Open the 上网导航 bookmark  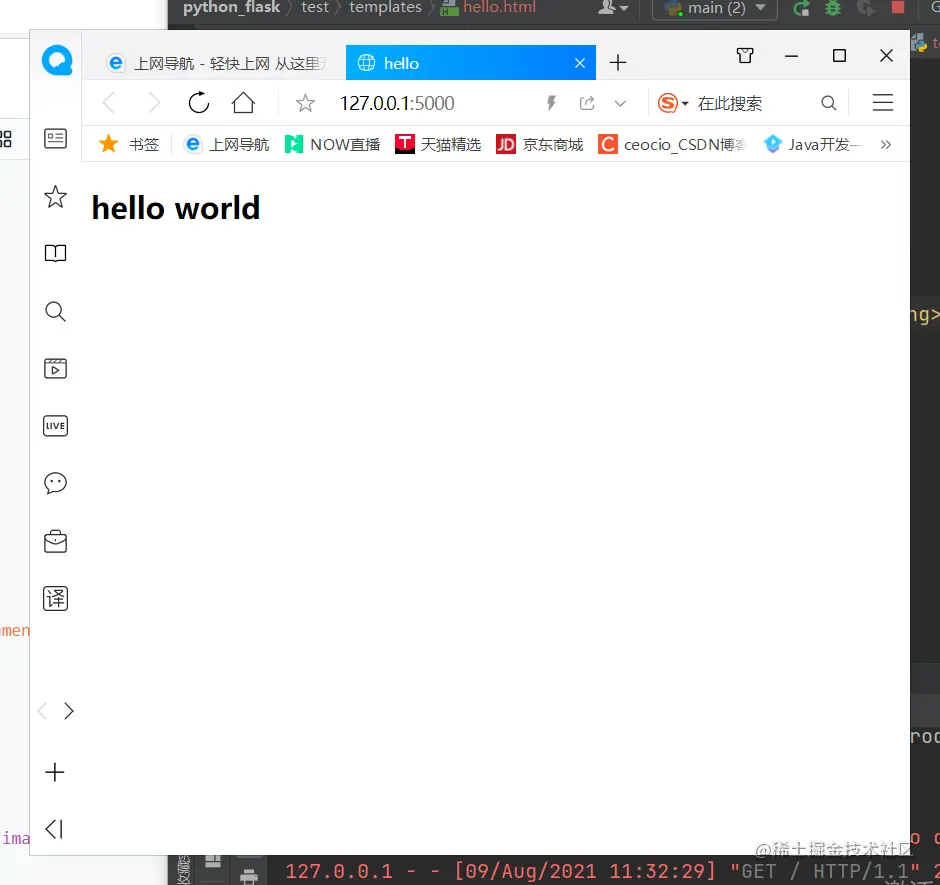click(227, 145)
